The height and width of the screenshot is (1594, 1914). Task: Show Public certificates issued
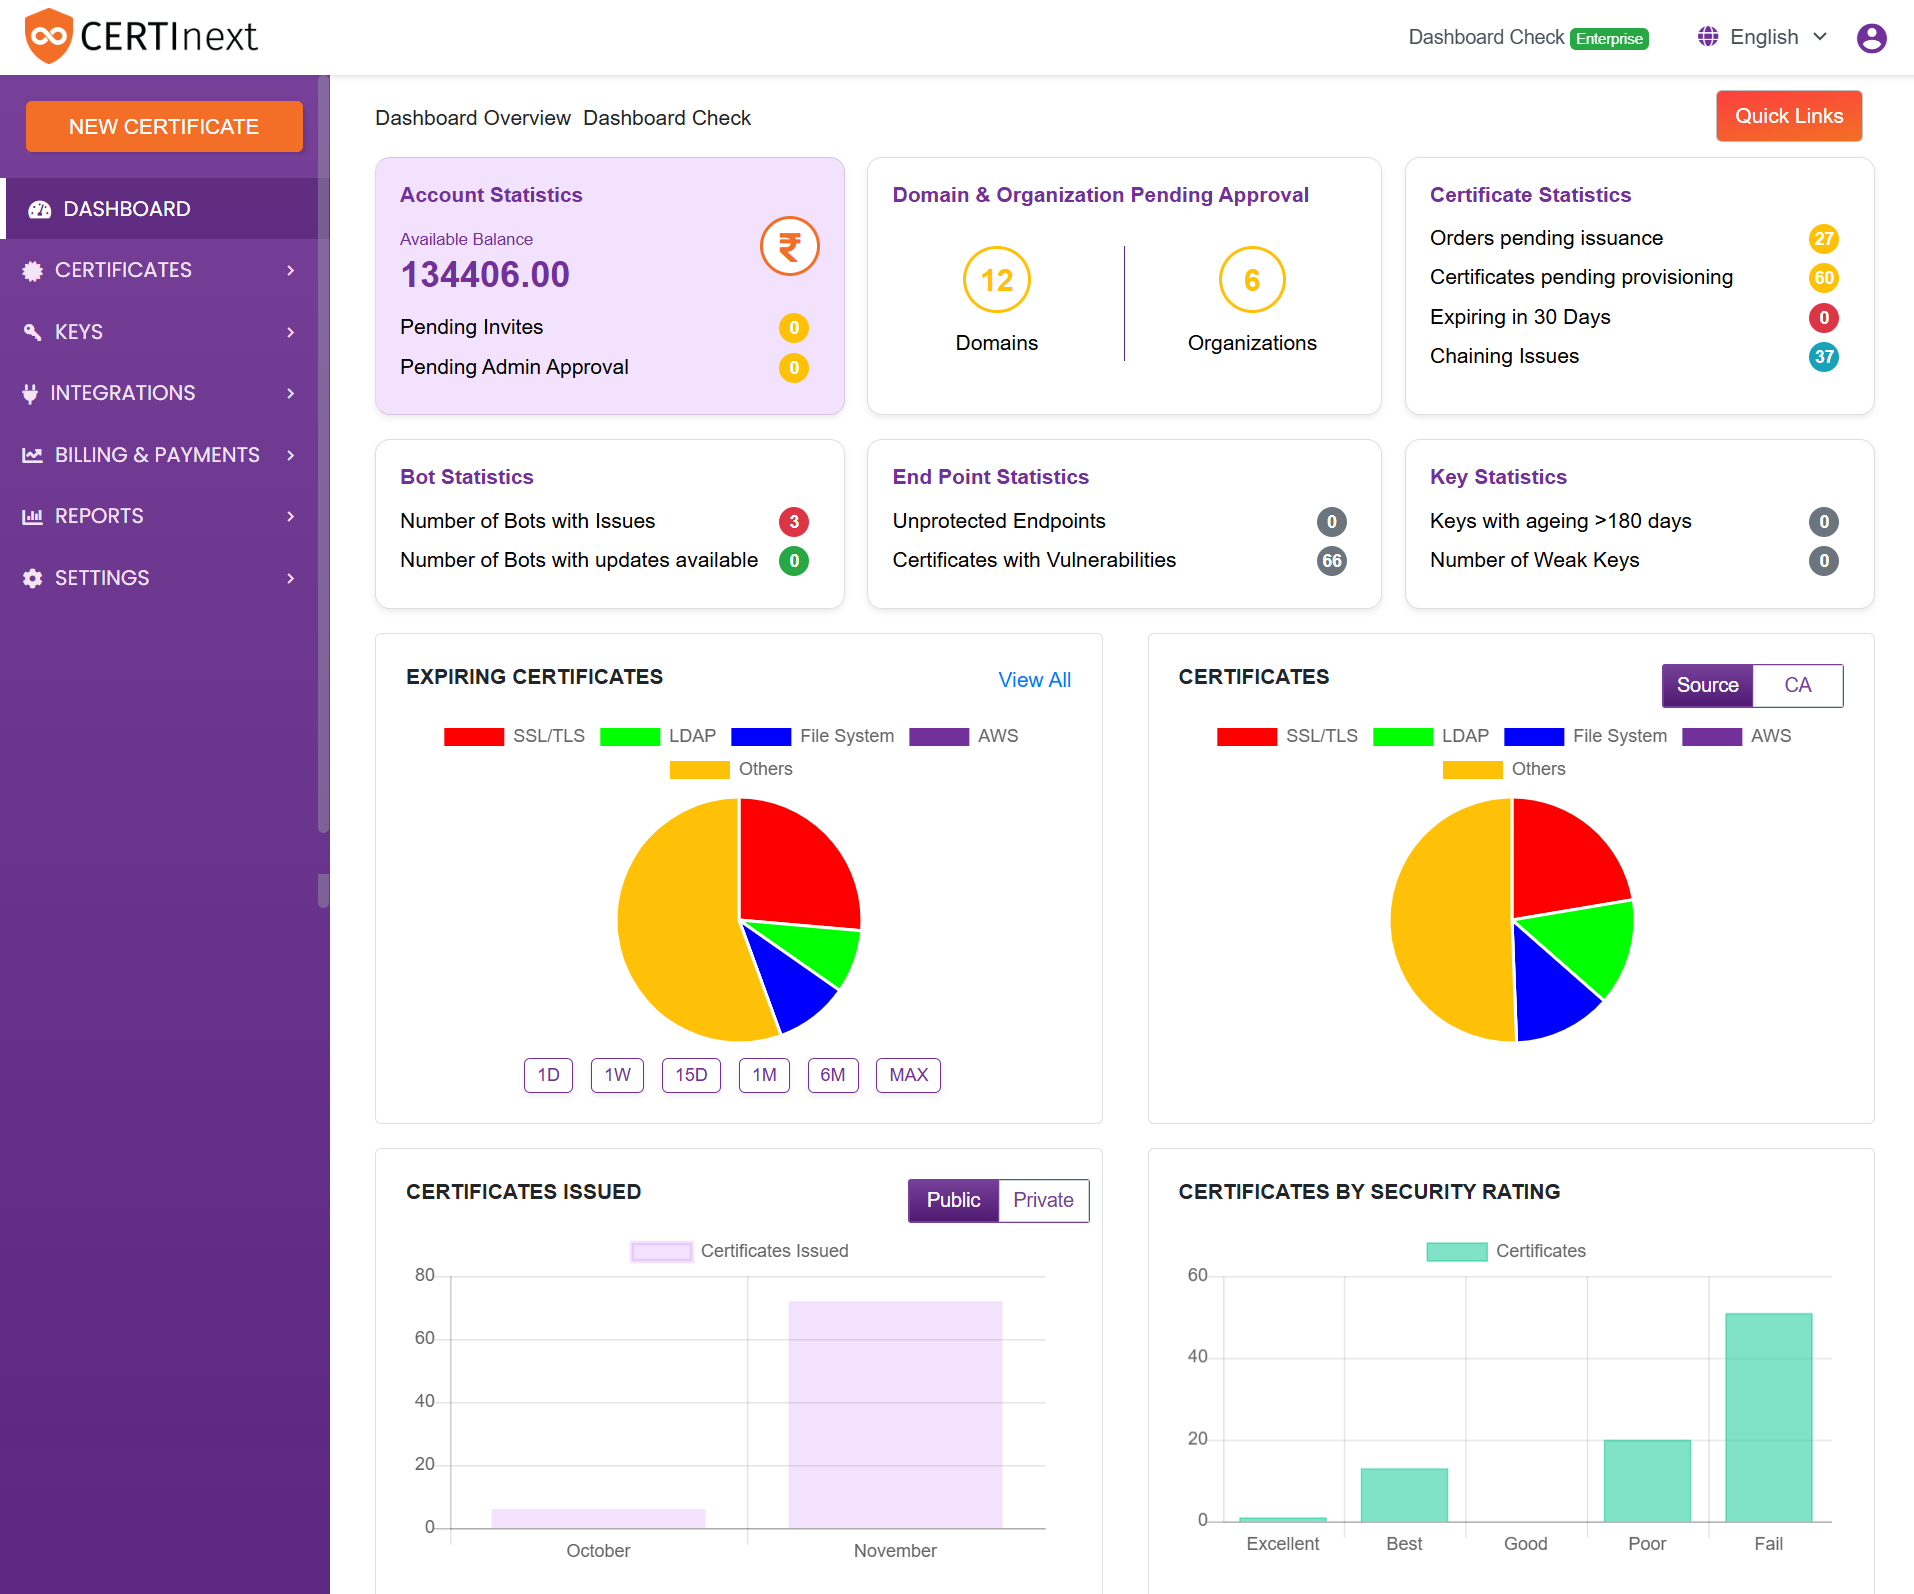tap(953, 1201)
